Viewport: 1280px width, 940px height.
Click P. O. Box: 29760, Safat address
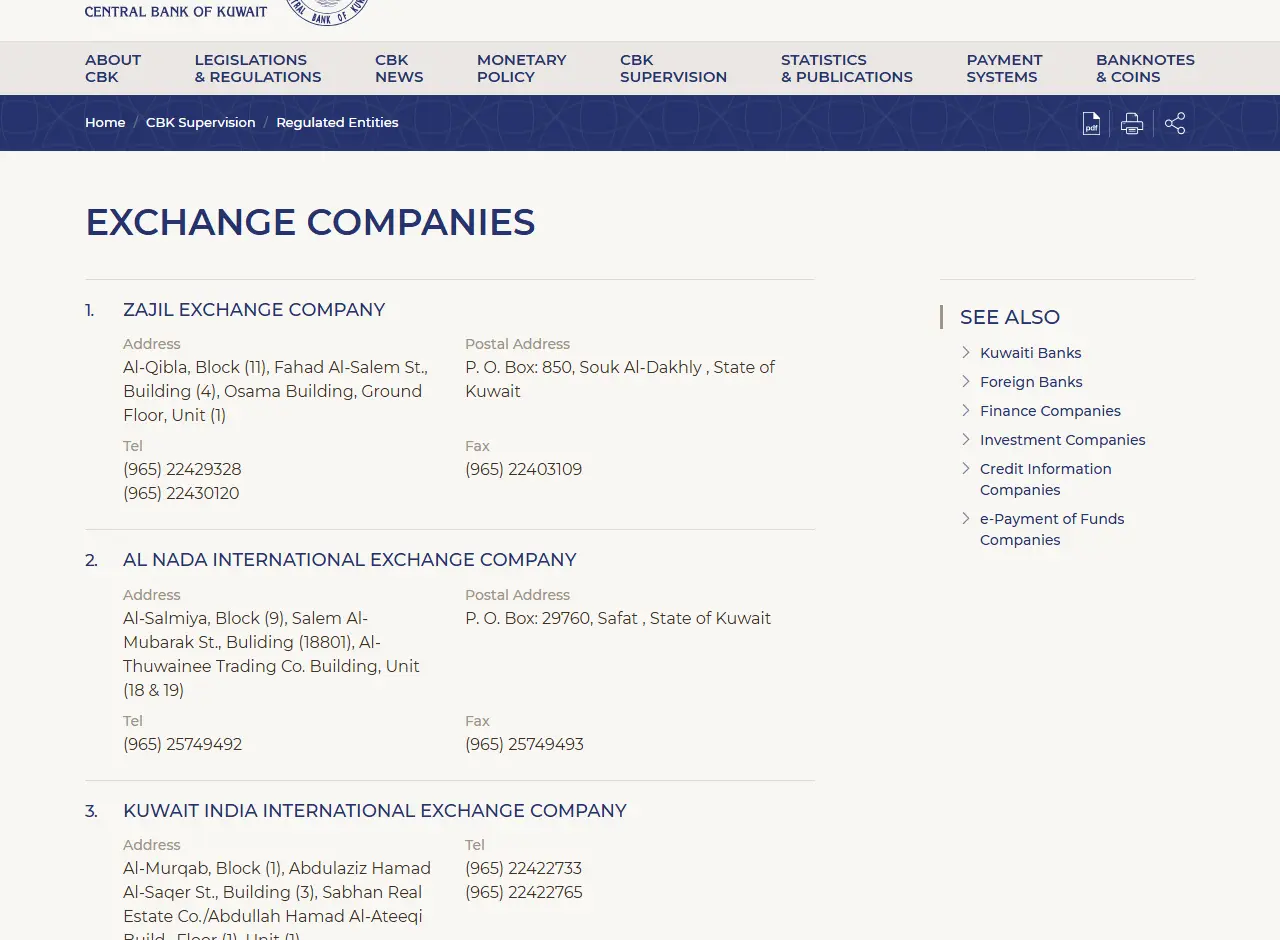coord(618,618)
